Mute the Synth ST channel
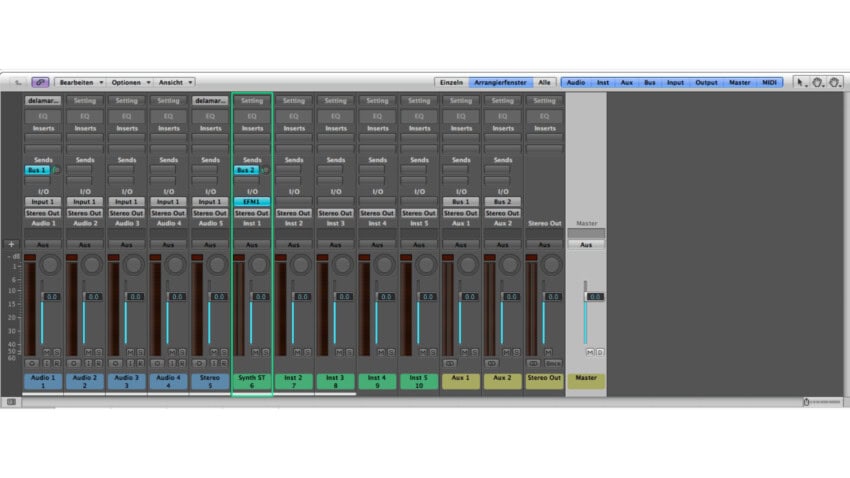The image size is (850, 478). click(255, 352)
